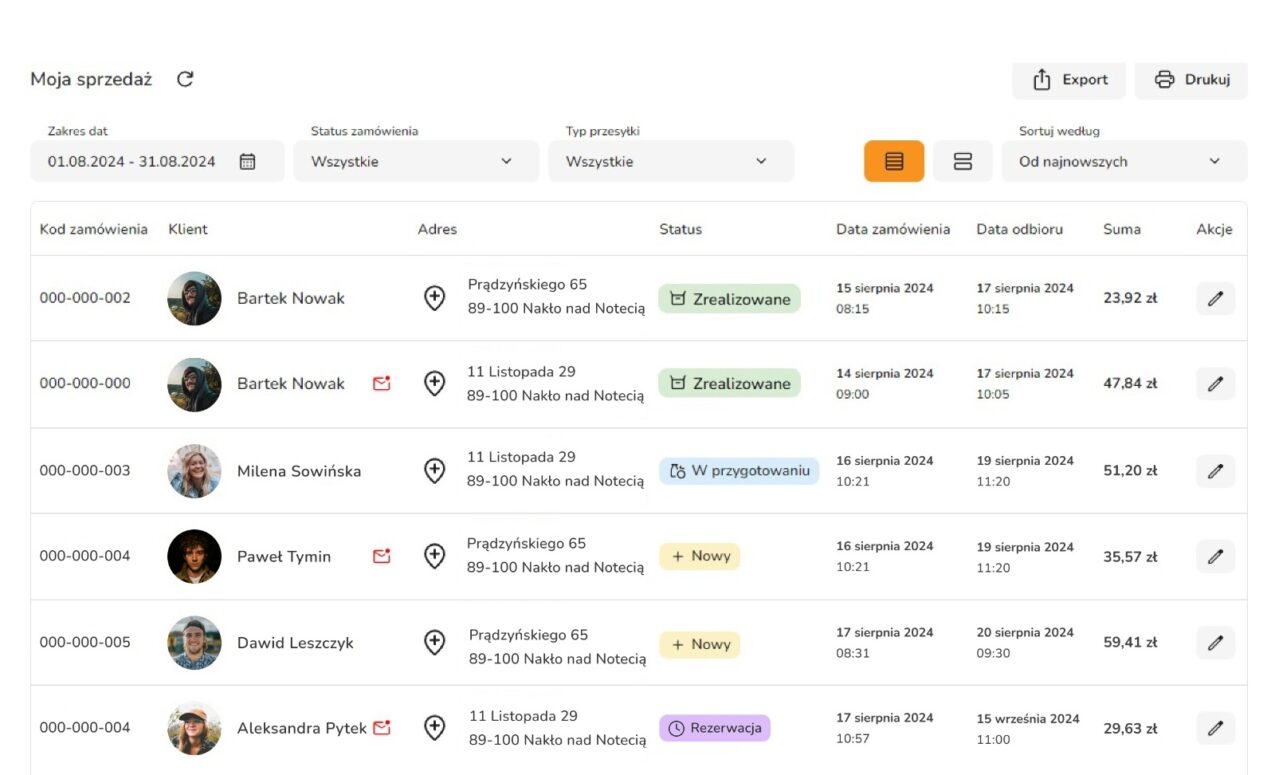
Task: Click the Rezerwacja status badge
Action: 714,728
